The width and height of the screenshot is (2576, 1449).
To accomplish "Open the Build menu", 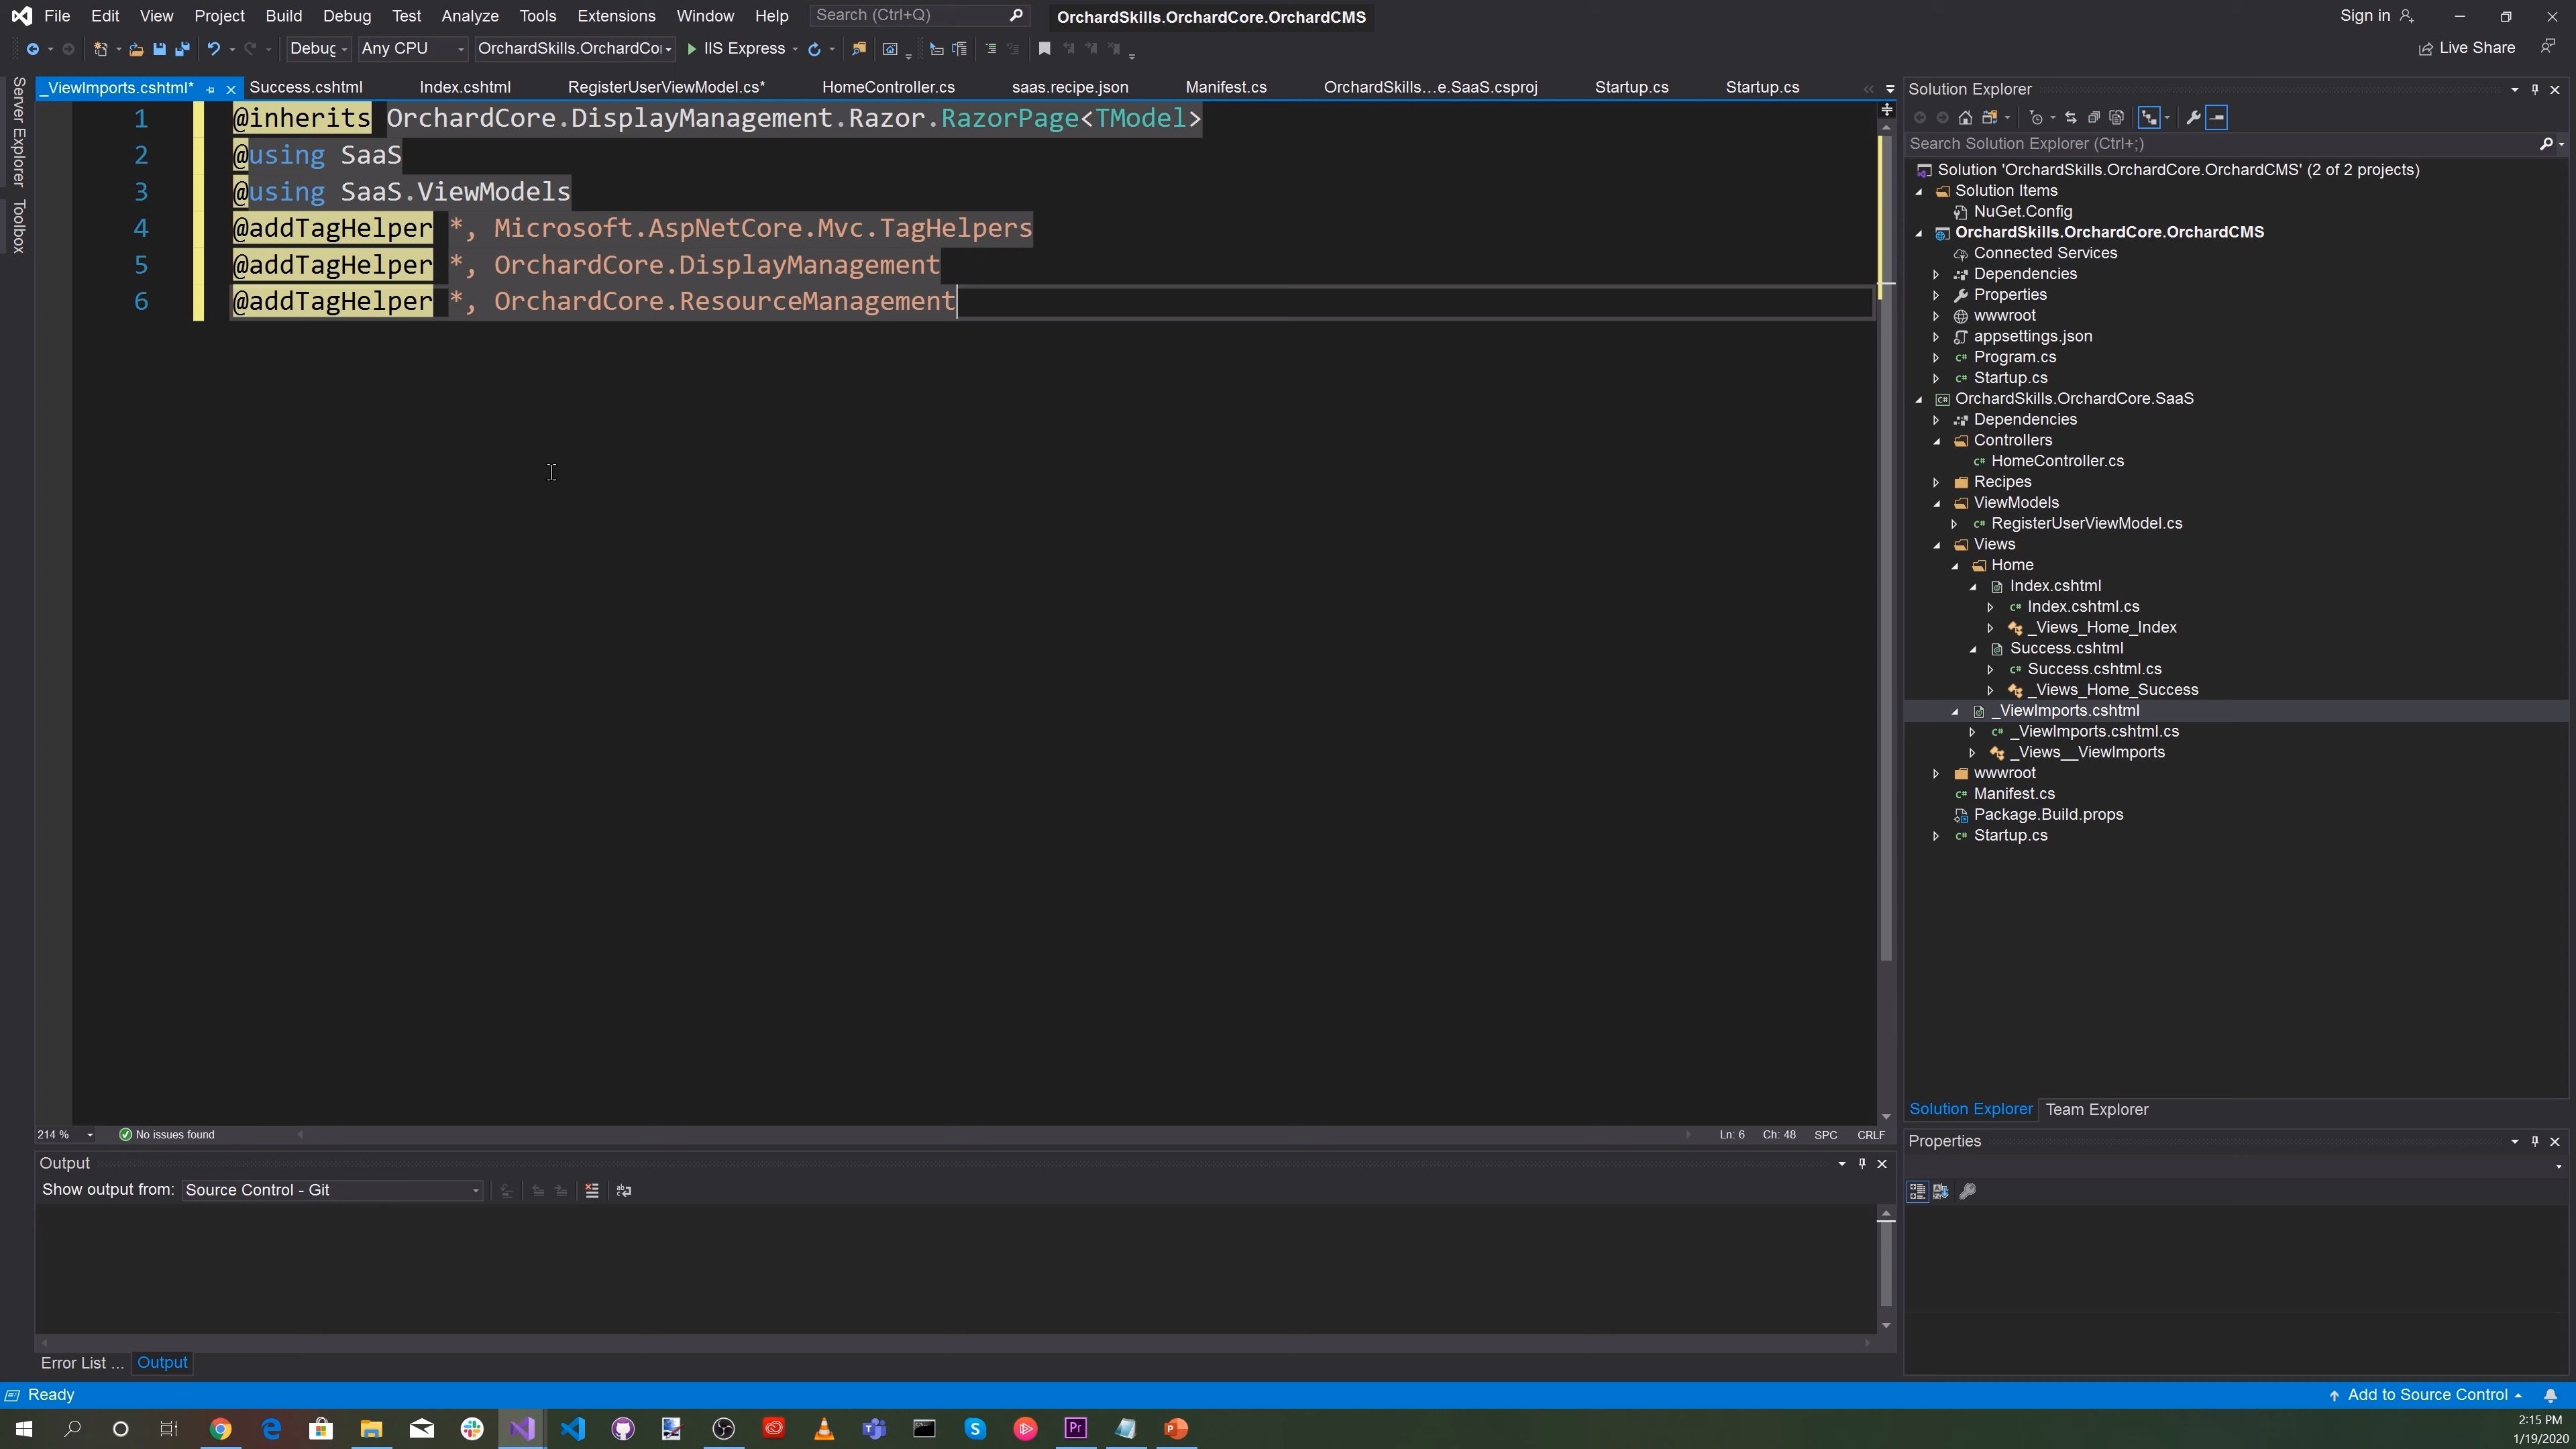I will tap(284, 16).
